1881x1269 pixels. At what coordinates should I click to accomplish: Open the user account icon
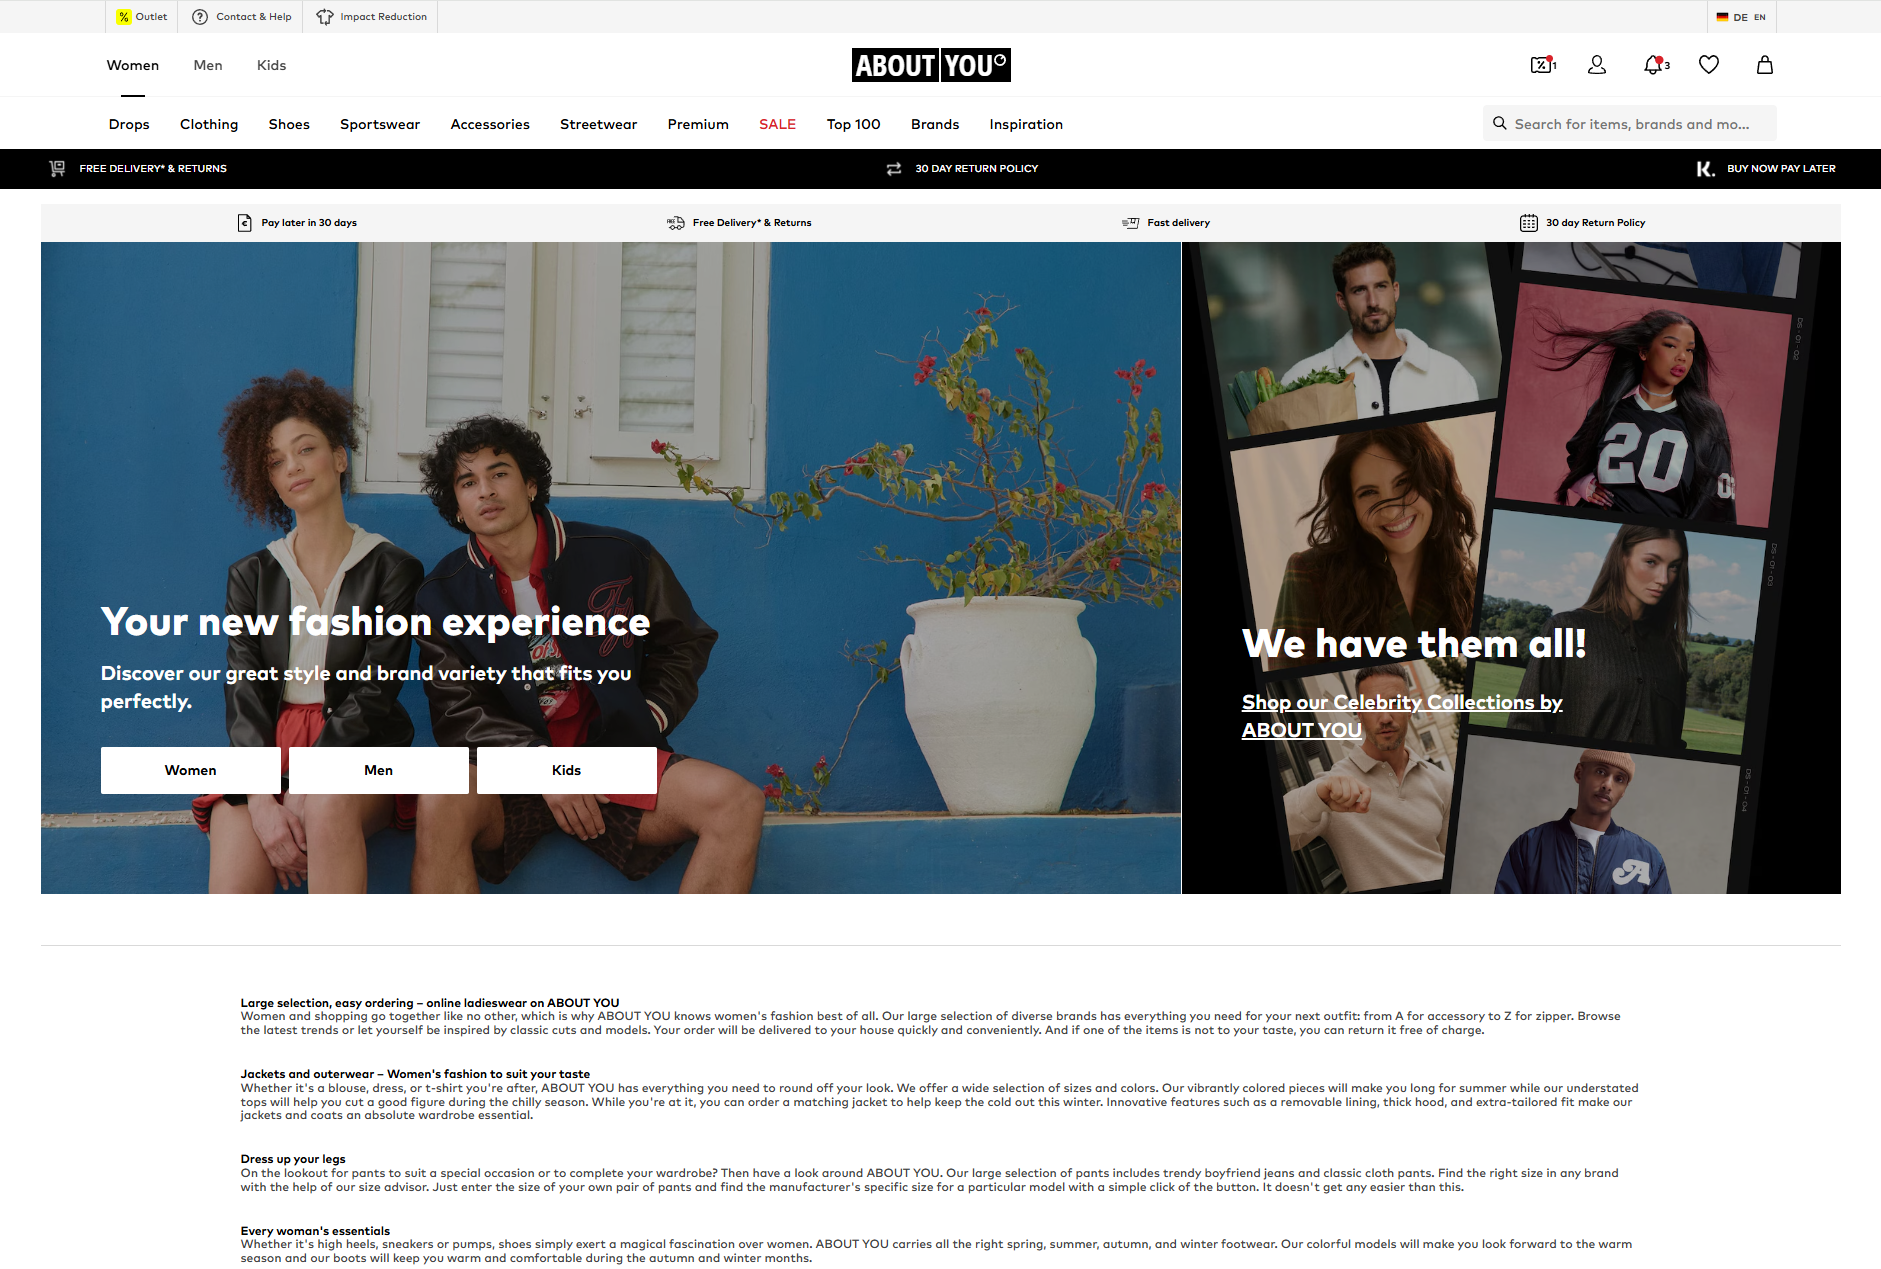1597,65
